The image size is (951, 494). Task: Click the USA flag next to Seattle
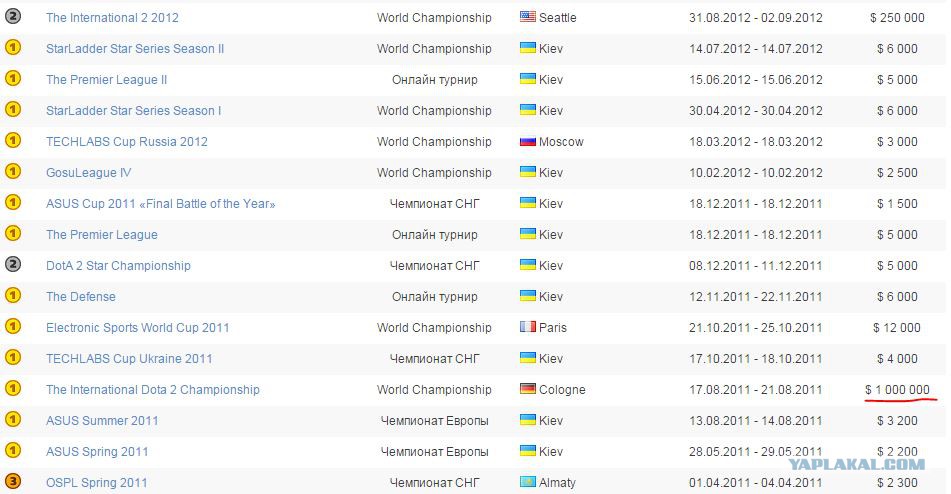pyautogui.click(x=528, y=17)
